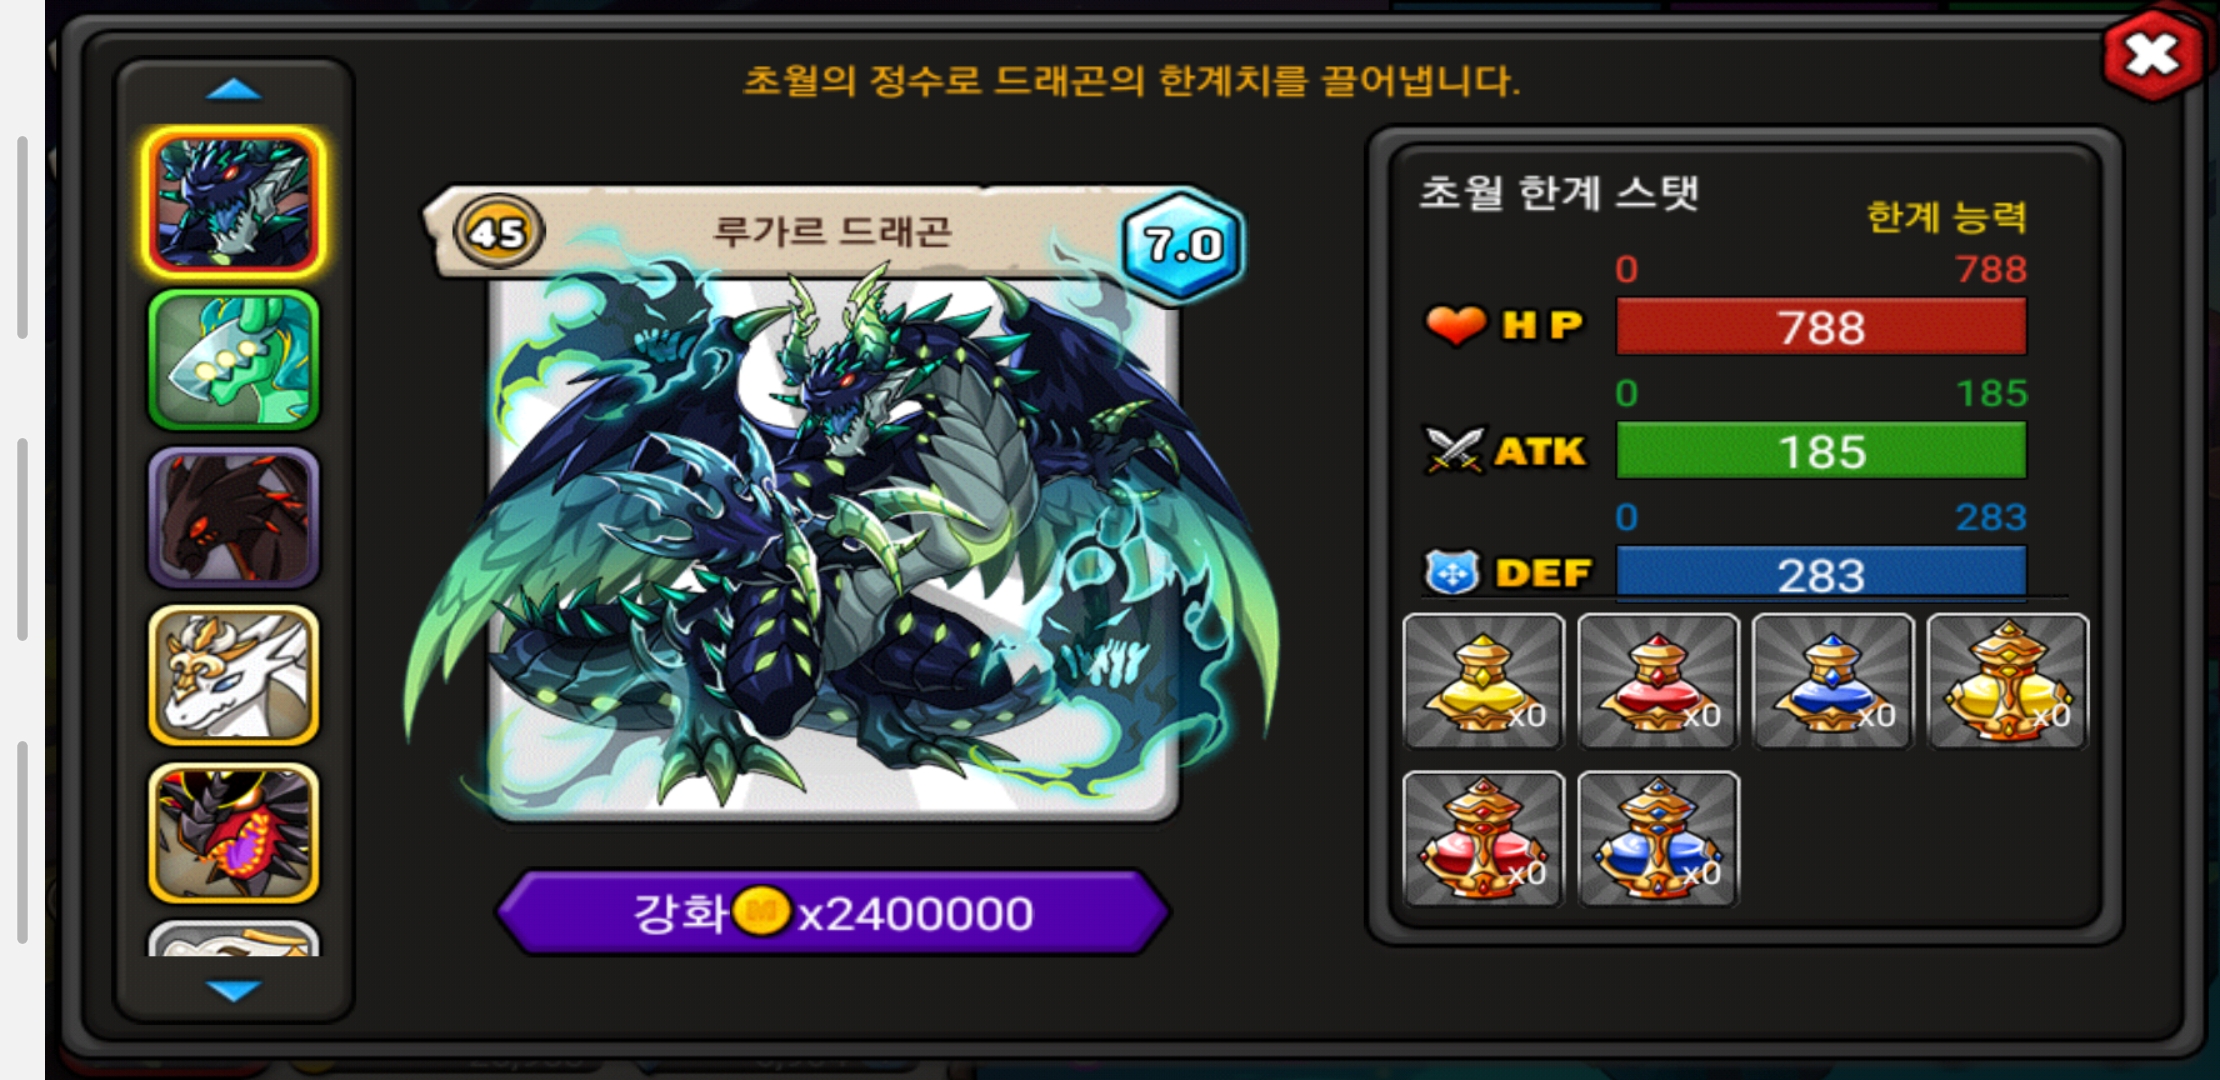The width and height of the screenshot is (2220, 1080).
Task: Tap the level 45 gold badge
Action: [x=498, y=233]
